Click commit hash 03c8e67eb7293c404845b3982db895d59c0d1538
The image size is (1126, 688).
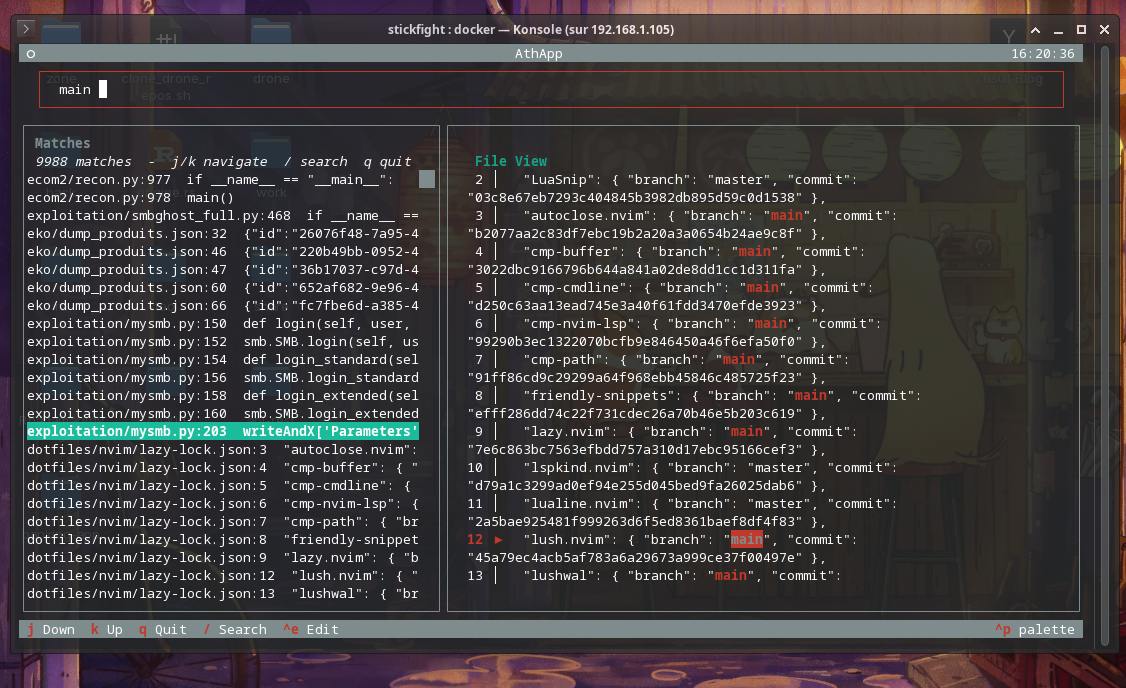[x=635, y=197]
